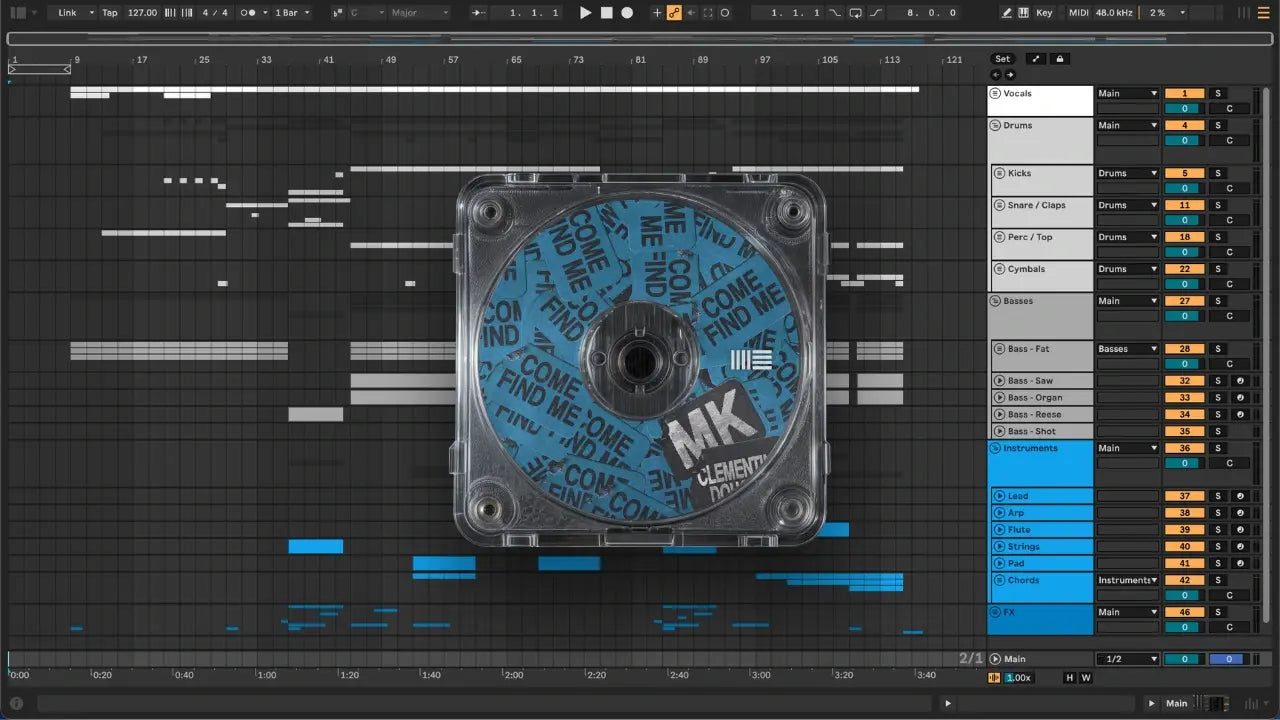Solo the Strings track
The width and height of the screenshot is (1280, 720).
(x=1218, y=547)
